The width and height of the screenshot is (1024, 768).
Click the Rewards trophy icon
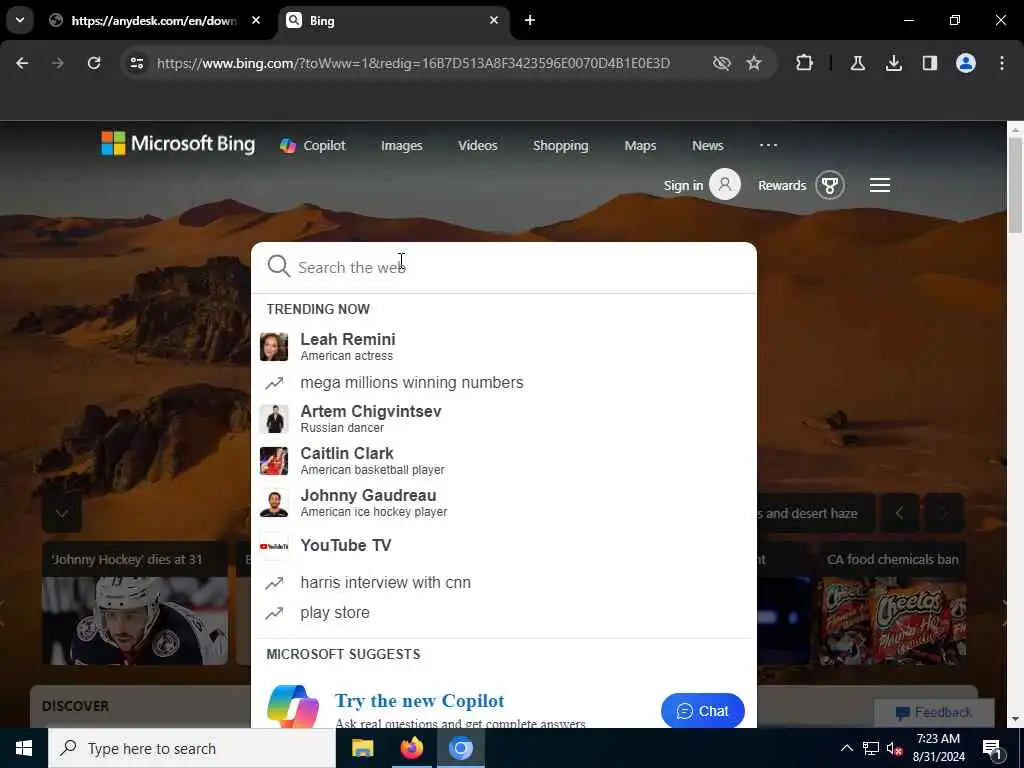(830, 185)
